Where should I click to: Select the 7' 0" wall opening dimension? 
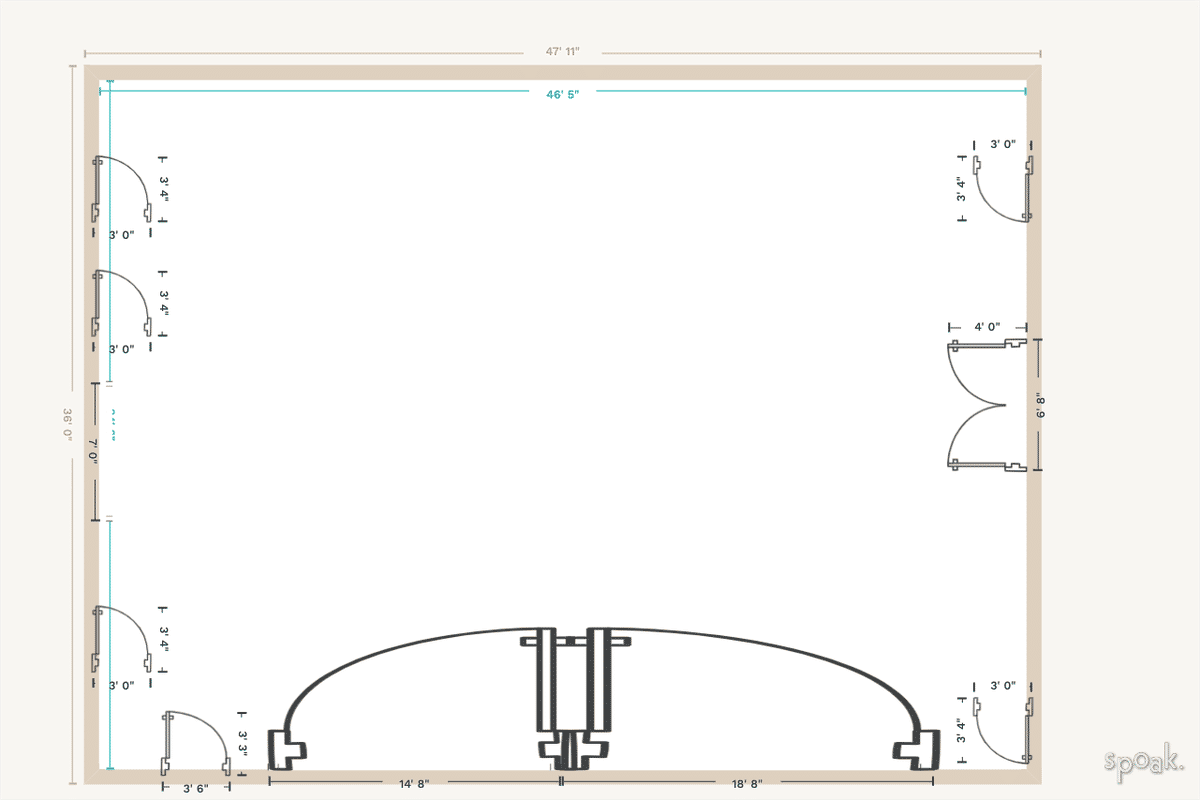pos(93,451)
